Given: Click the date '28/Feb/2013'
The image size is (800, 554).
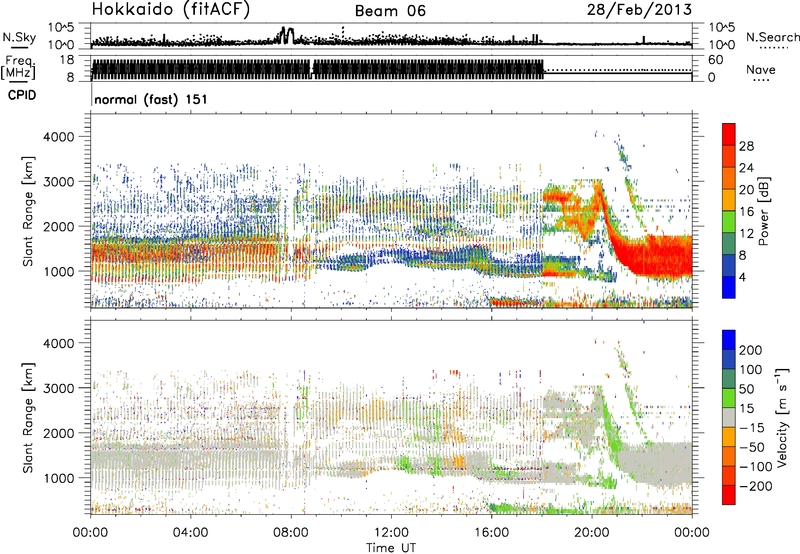Looking at the screenshot, I should click(x=639, y=9).
